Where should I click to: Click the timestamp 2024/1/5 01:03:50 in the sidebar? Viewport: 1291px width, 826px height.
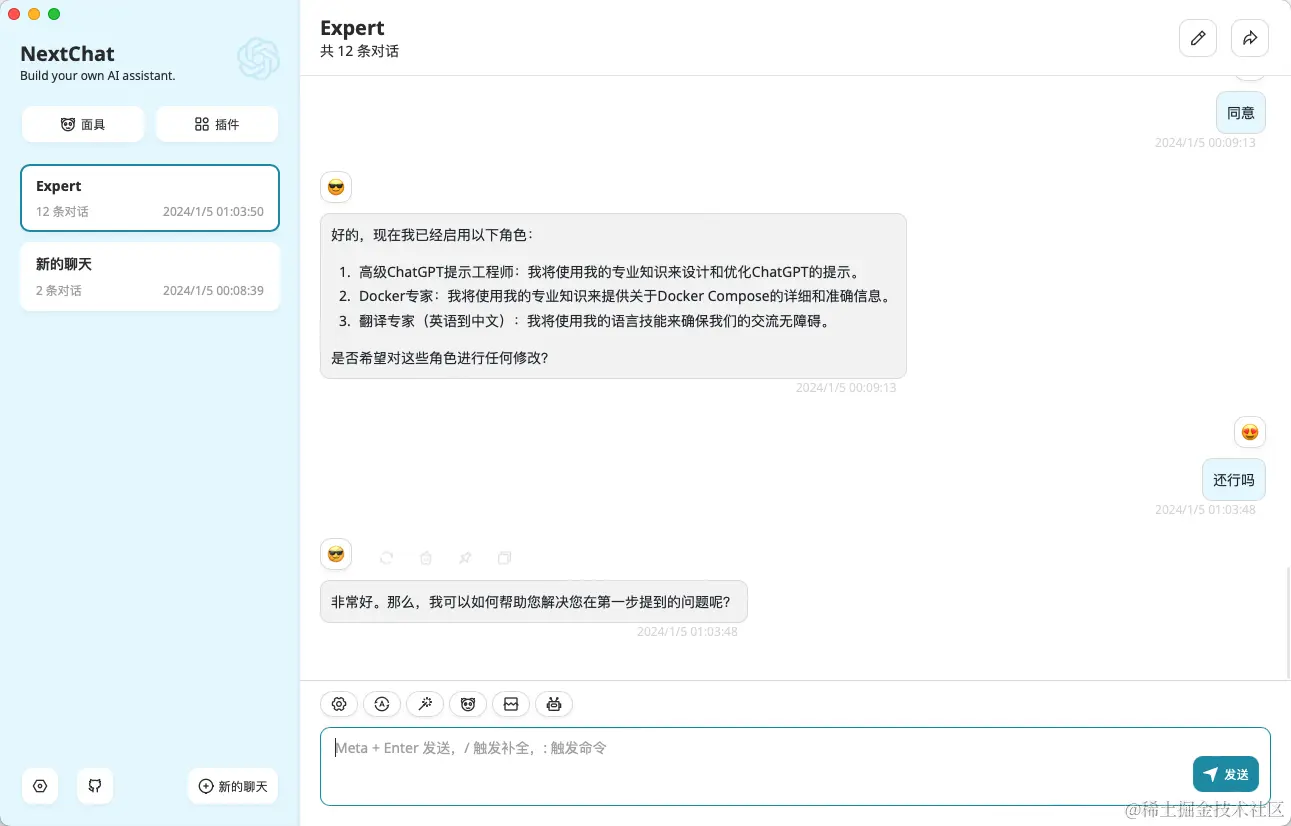pos(213,212)
